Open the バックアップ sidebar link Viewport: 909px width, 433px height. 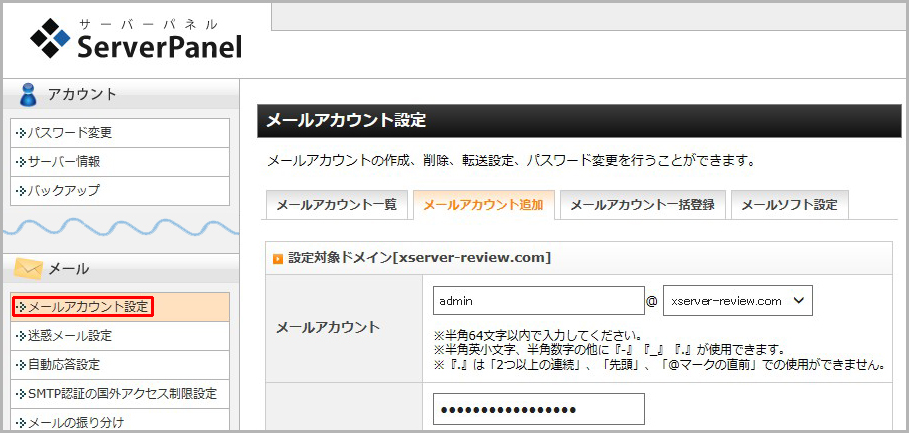[64, 190]
